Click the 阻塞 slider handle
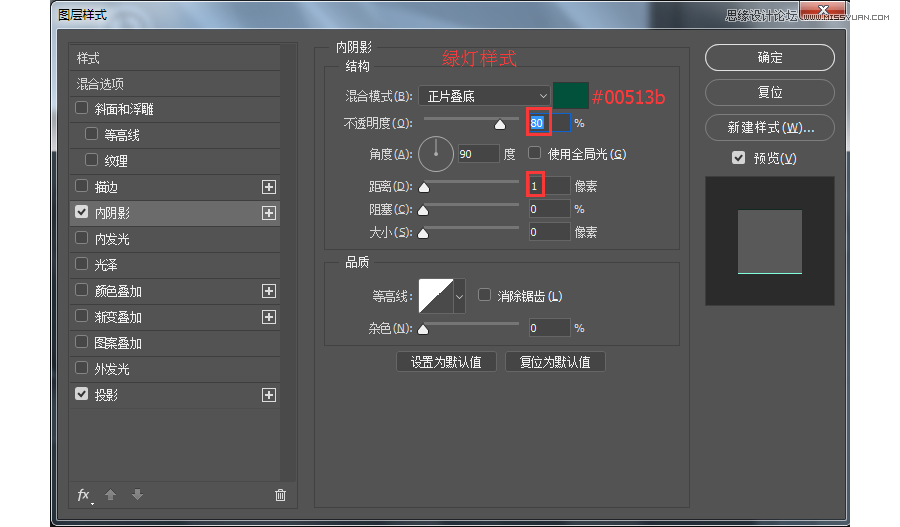The height and width of the screenshot is (527, 900). point(423,211)
